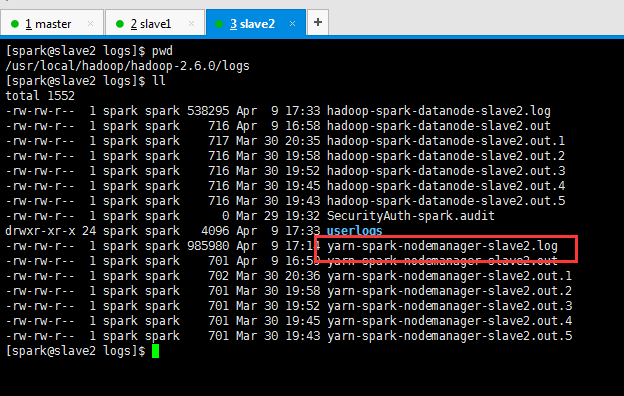Close the slave1 session tab
Screen dimensions: 624x396
tap(191, 23)
